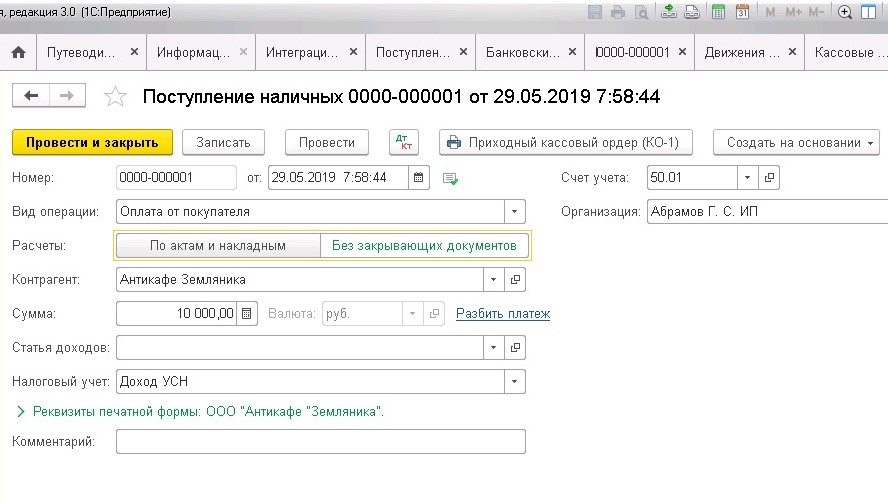
Task: Open the date picker calendar icon
Action: 420,178
